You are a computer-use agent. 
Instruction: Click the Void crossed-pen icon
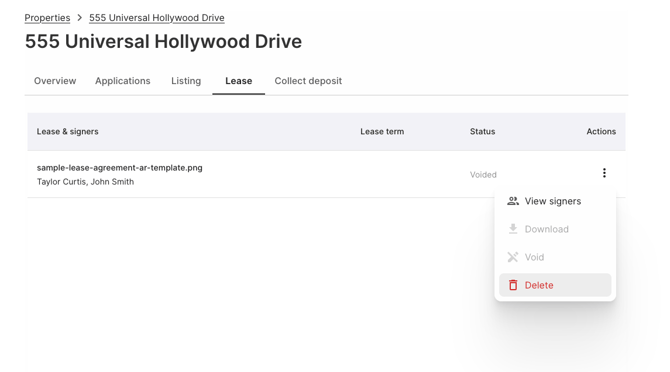point(513,257)
